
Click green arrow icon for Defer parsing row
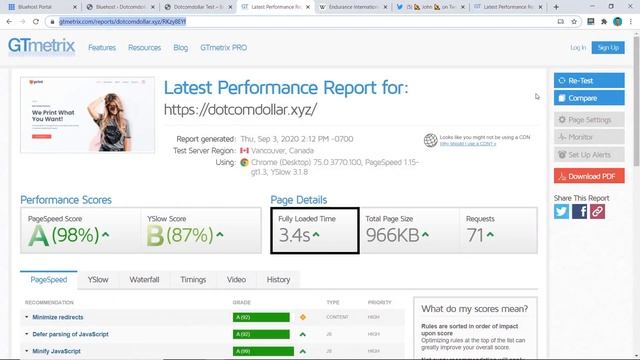302,334
